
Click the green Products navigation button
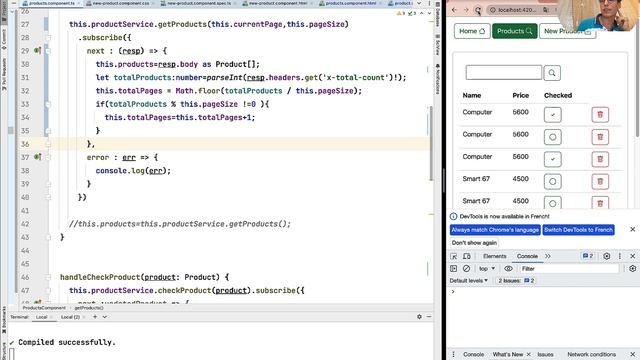[x=514, y=31]
